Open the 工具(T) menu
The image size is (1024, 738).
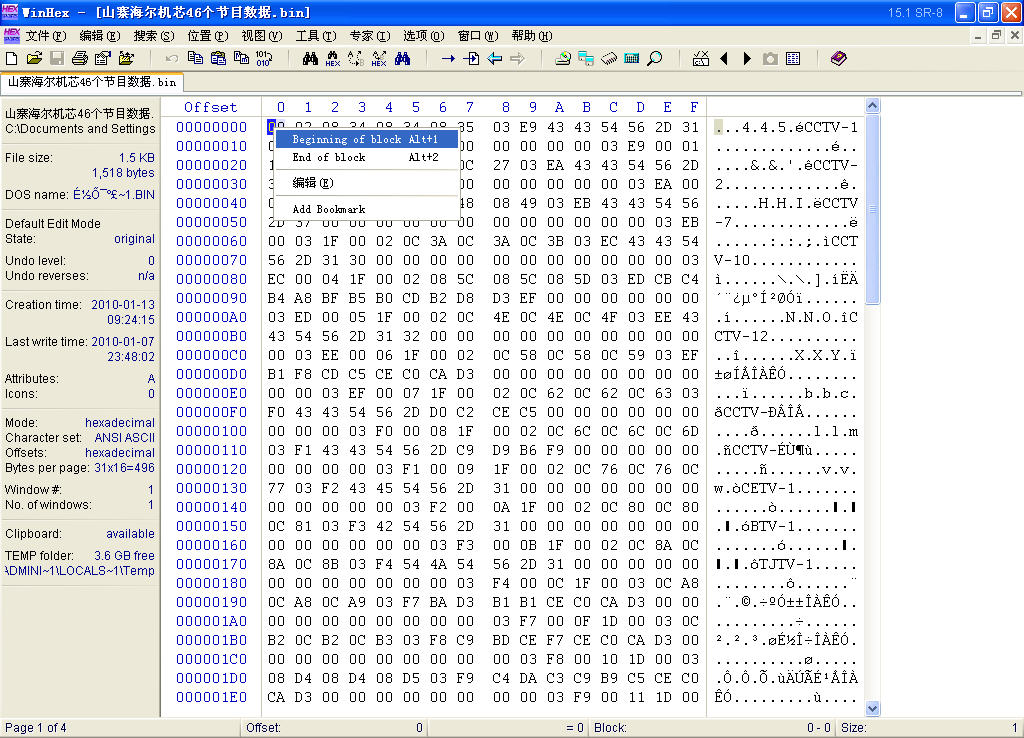tap(316, 35)
